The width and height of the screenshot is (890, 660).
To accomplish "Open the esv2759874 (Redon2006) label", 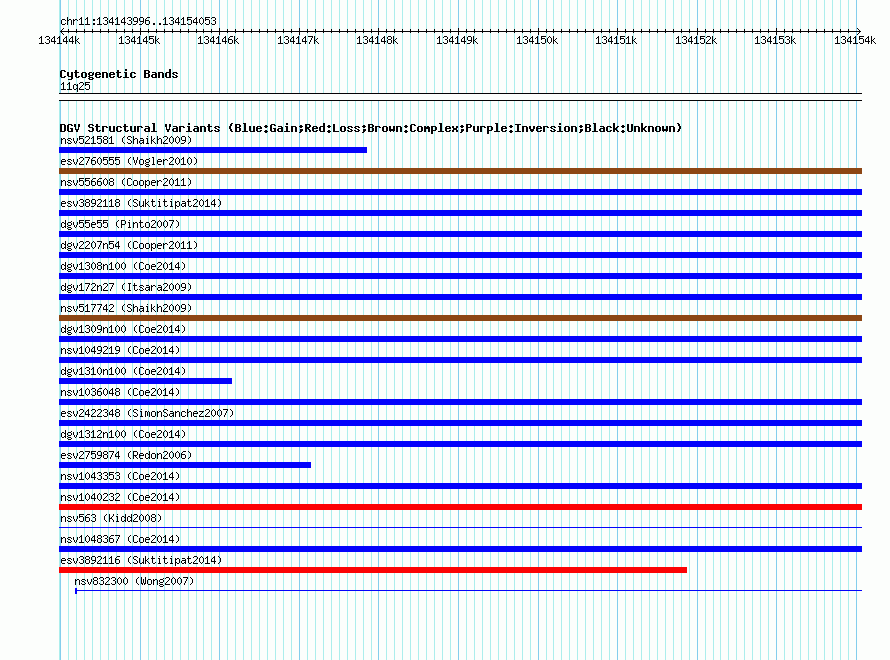I will pyautogui.click(x=126, y=455).
